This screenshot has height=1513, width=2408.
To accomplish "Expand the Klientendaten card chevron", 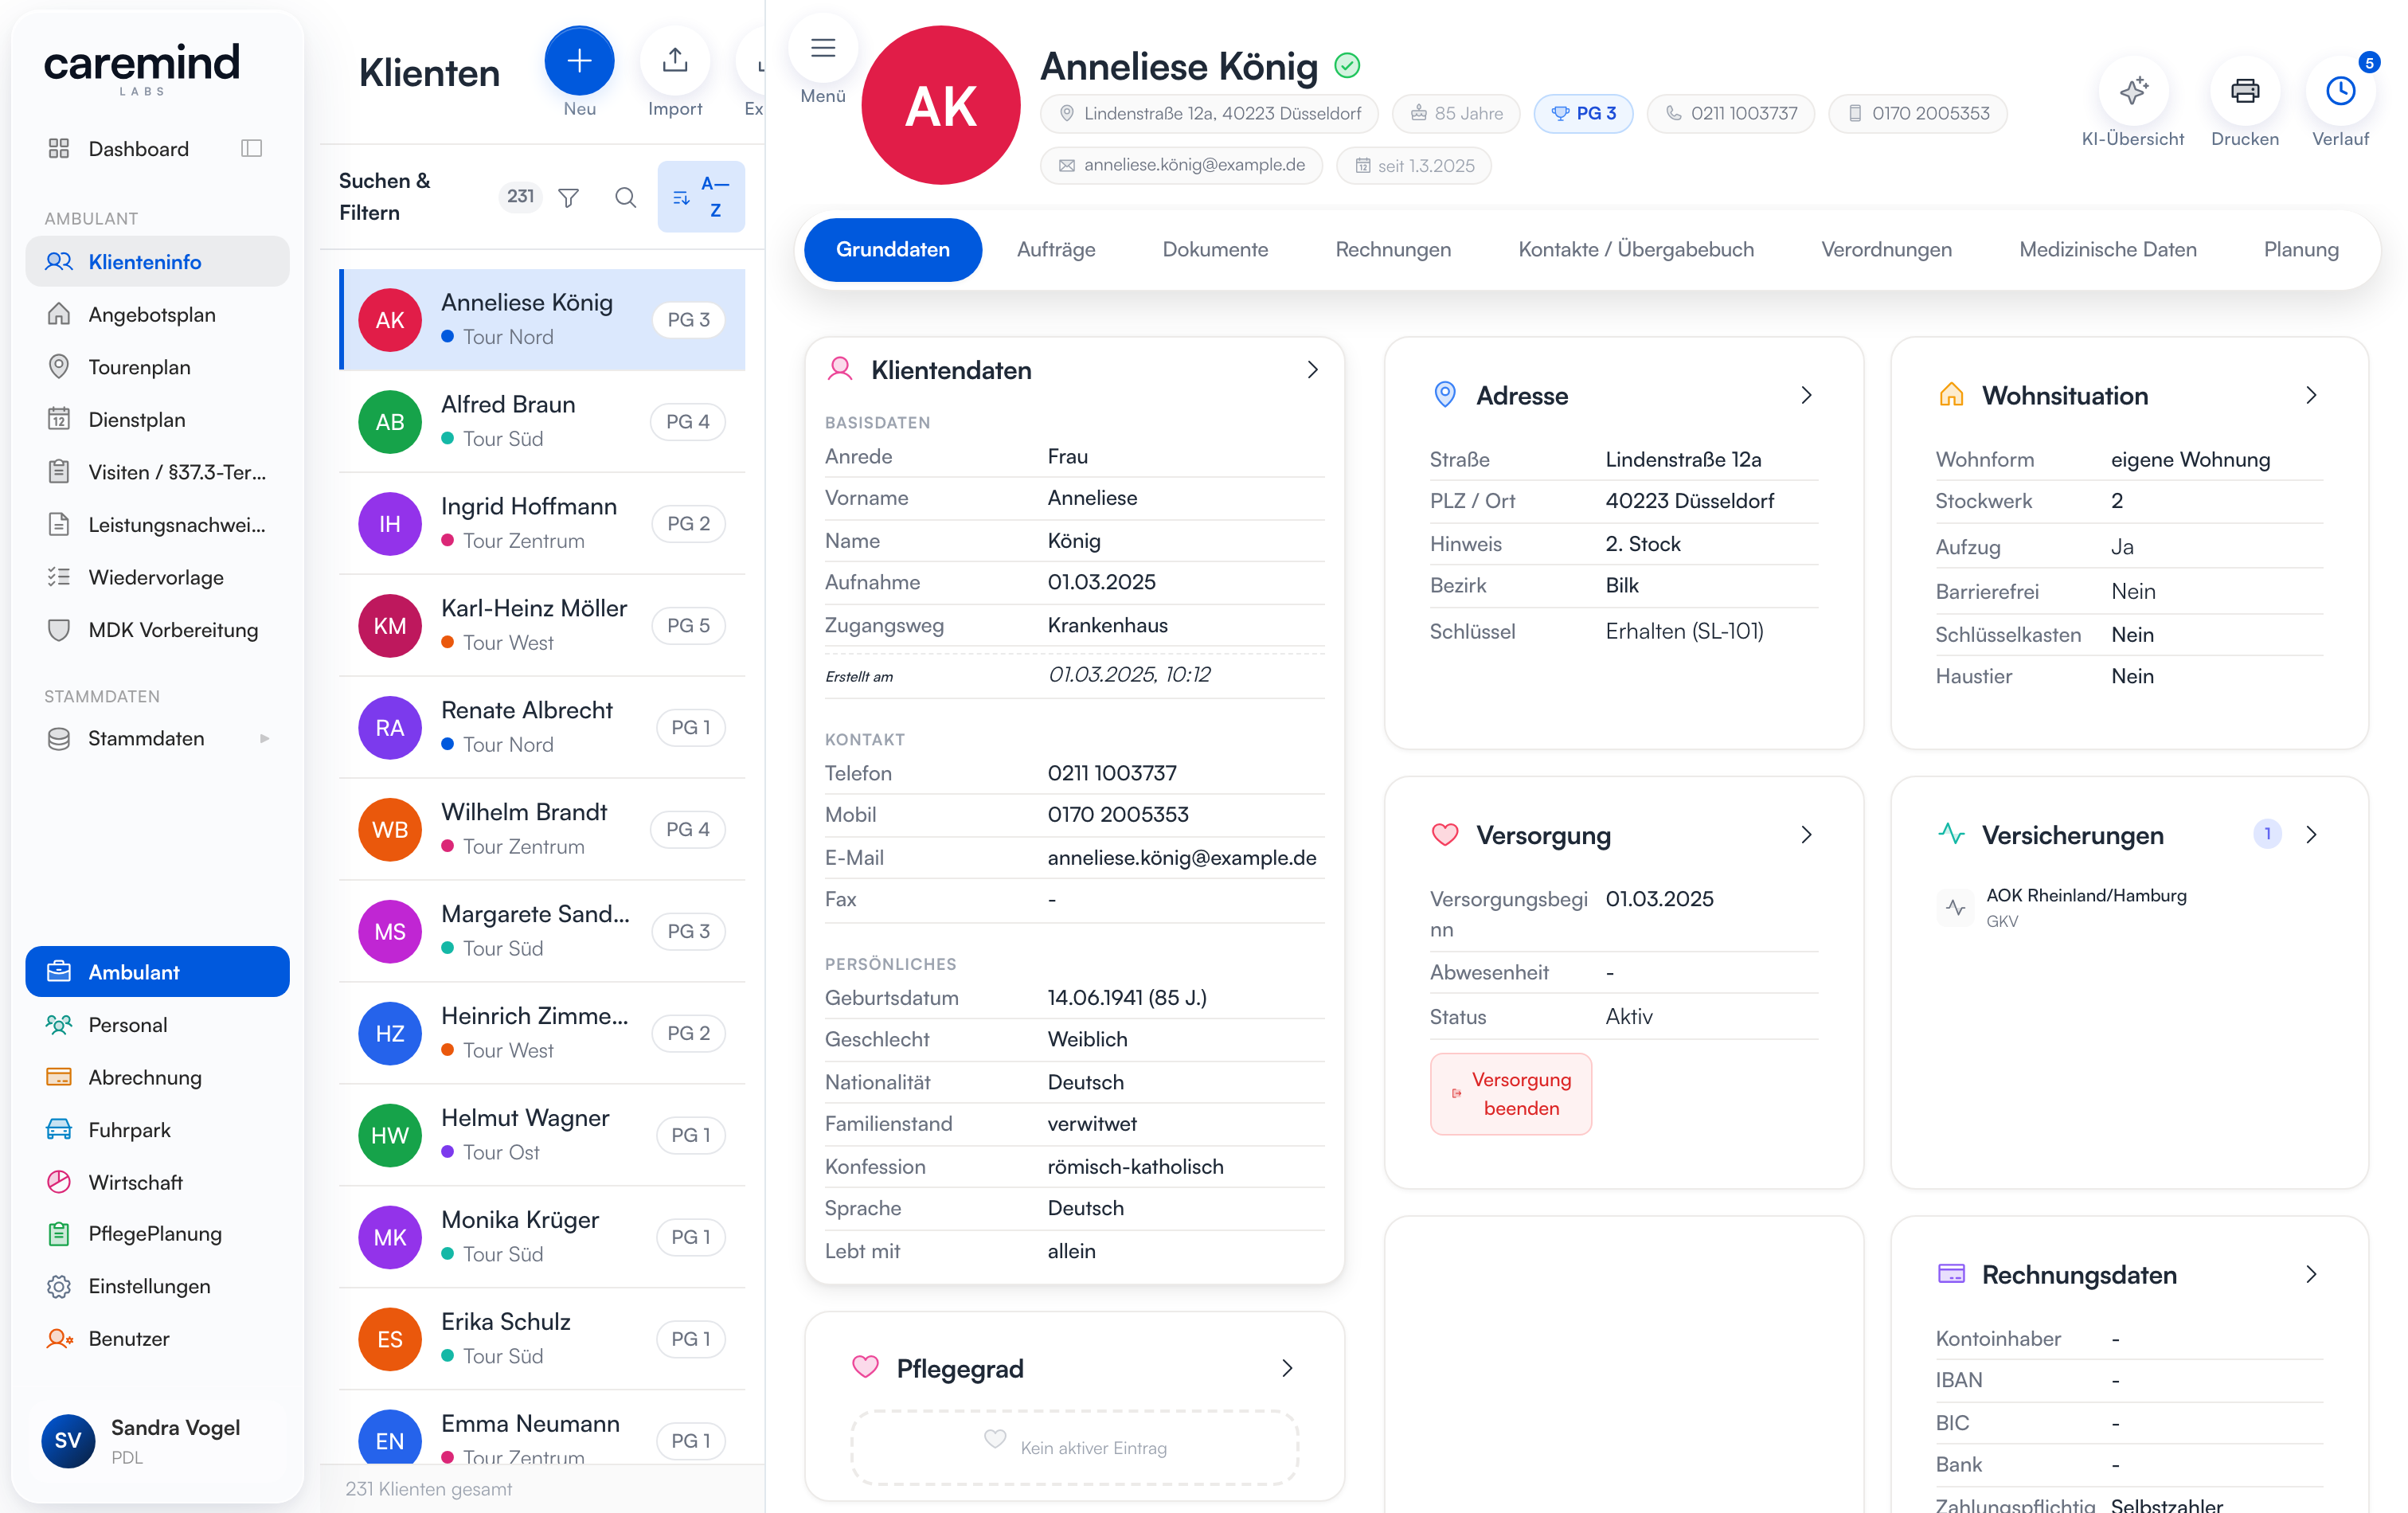I will [1312, 370].
